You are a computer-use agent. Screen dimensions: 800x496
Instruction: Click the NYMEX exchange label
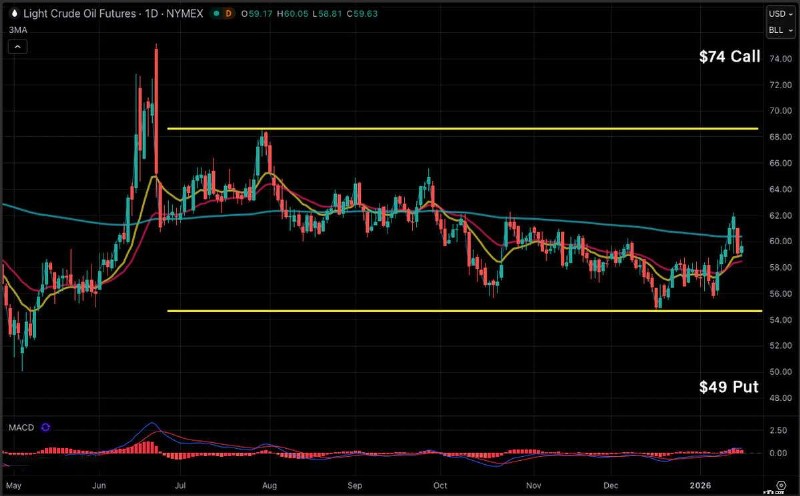pos(184,14)
